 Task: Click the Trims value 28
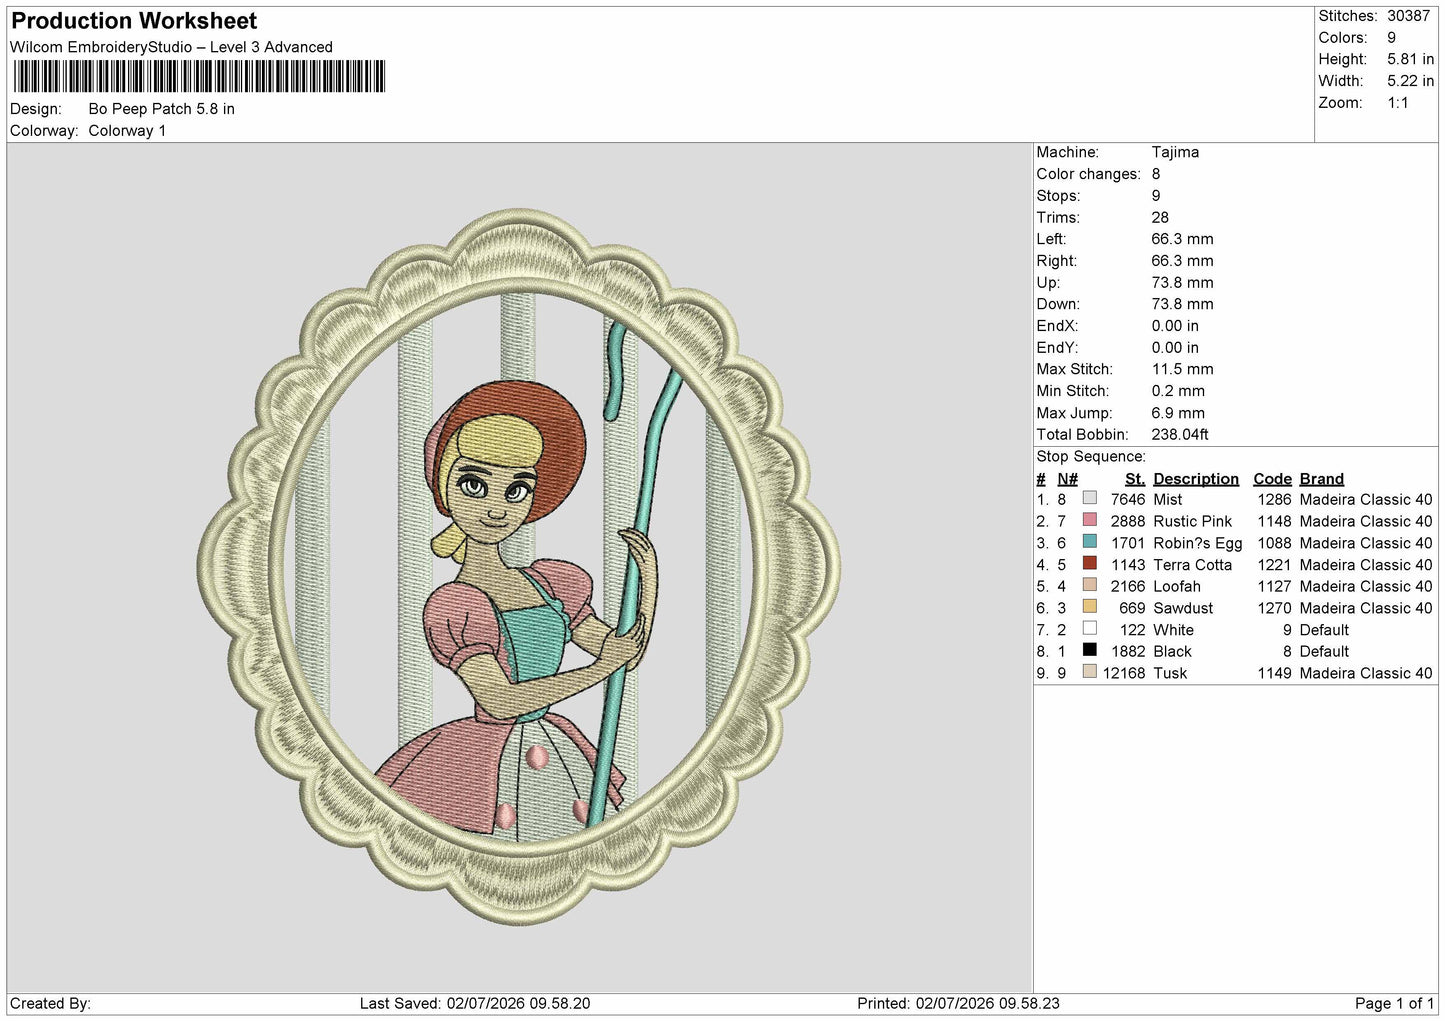point(1160,217)
